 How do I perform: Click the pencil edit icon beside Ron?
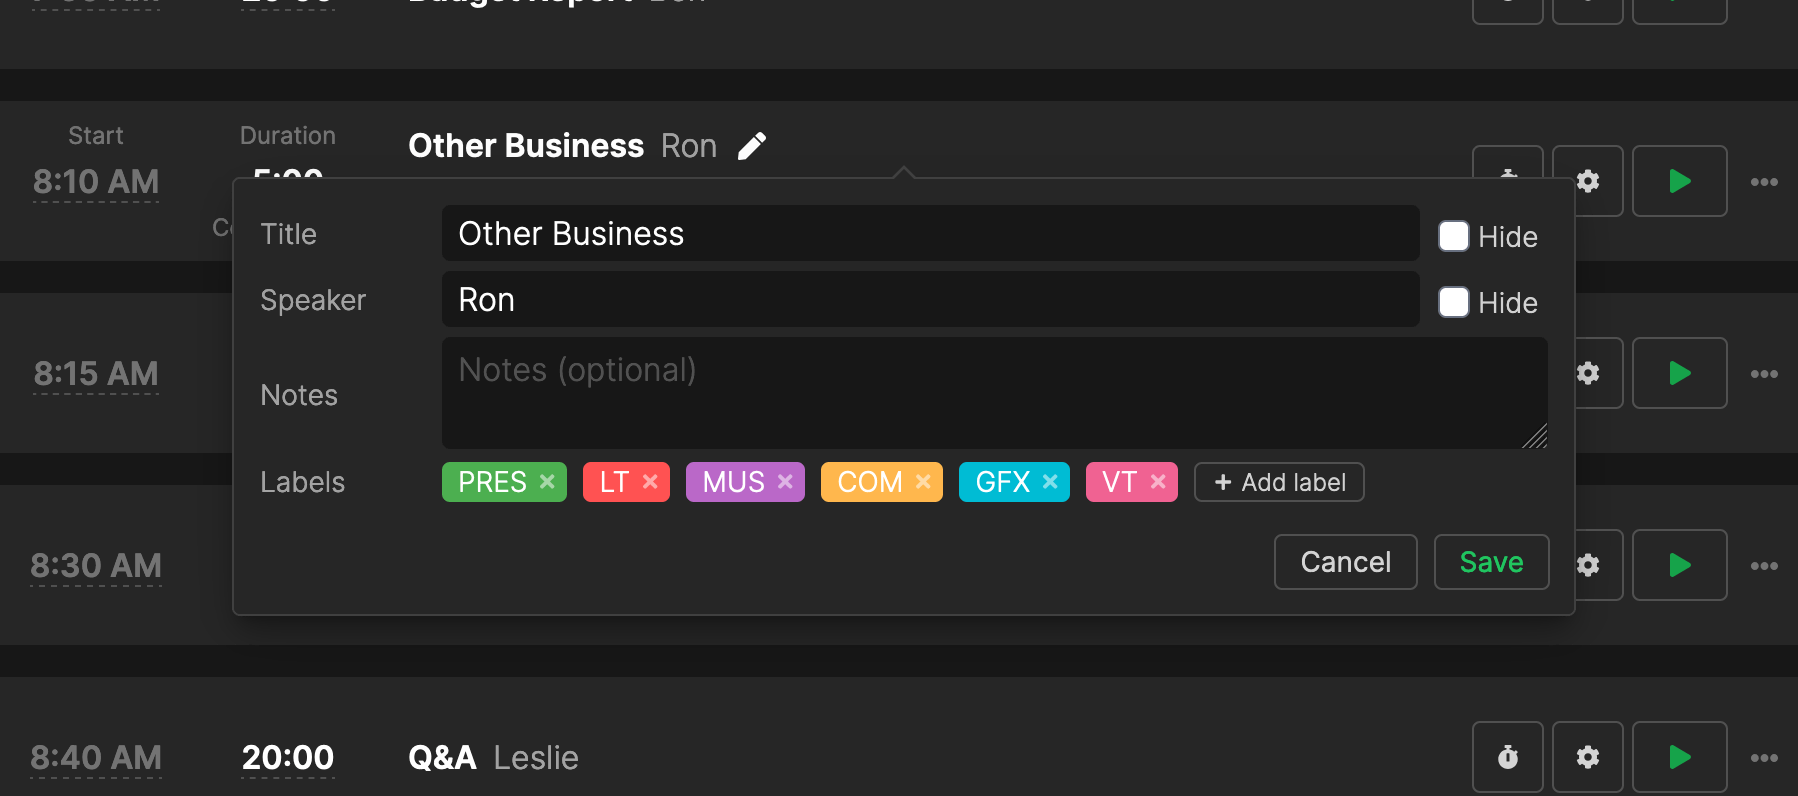(752, 146)
